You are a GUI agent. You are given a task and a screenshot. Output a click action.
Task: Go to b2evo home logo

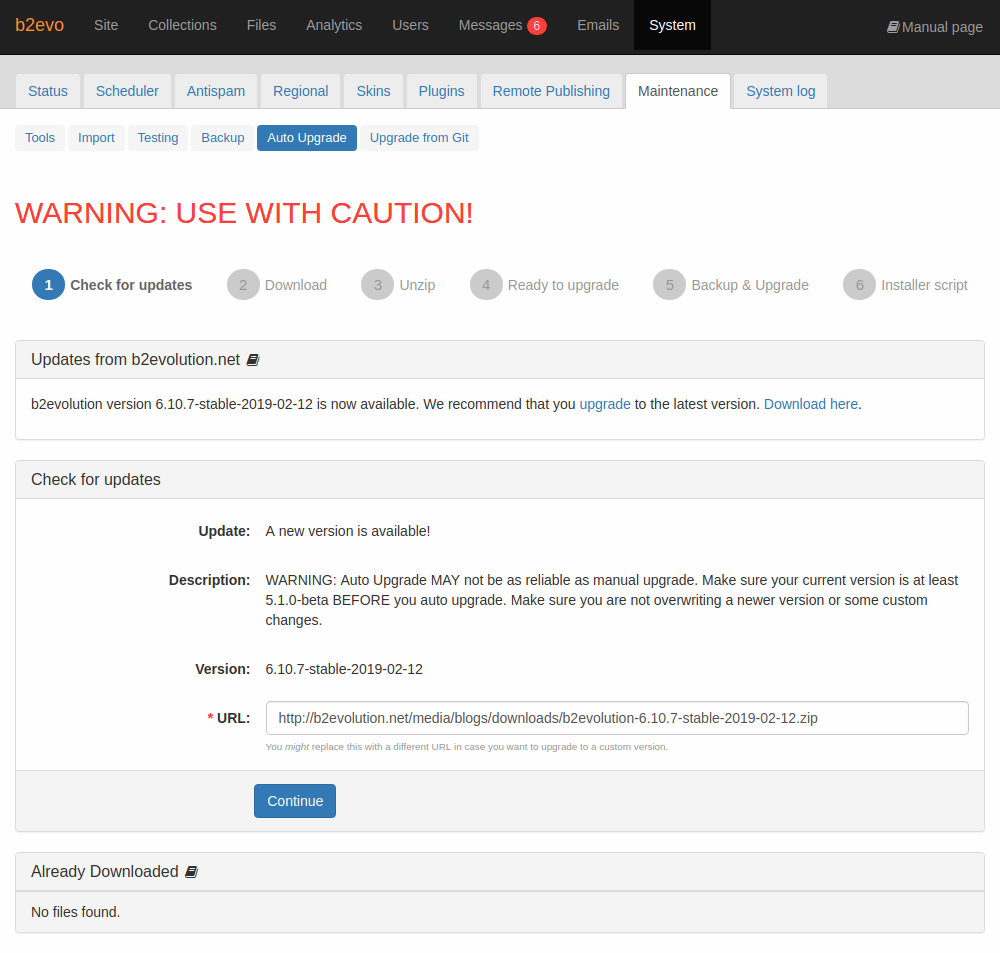[40, 25]
